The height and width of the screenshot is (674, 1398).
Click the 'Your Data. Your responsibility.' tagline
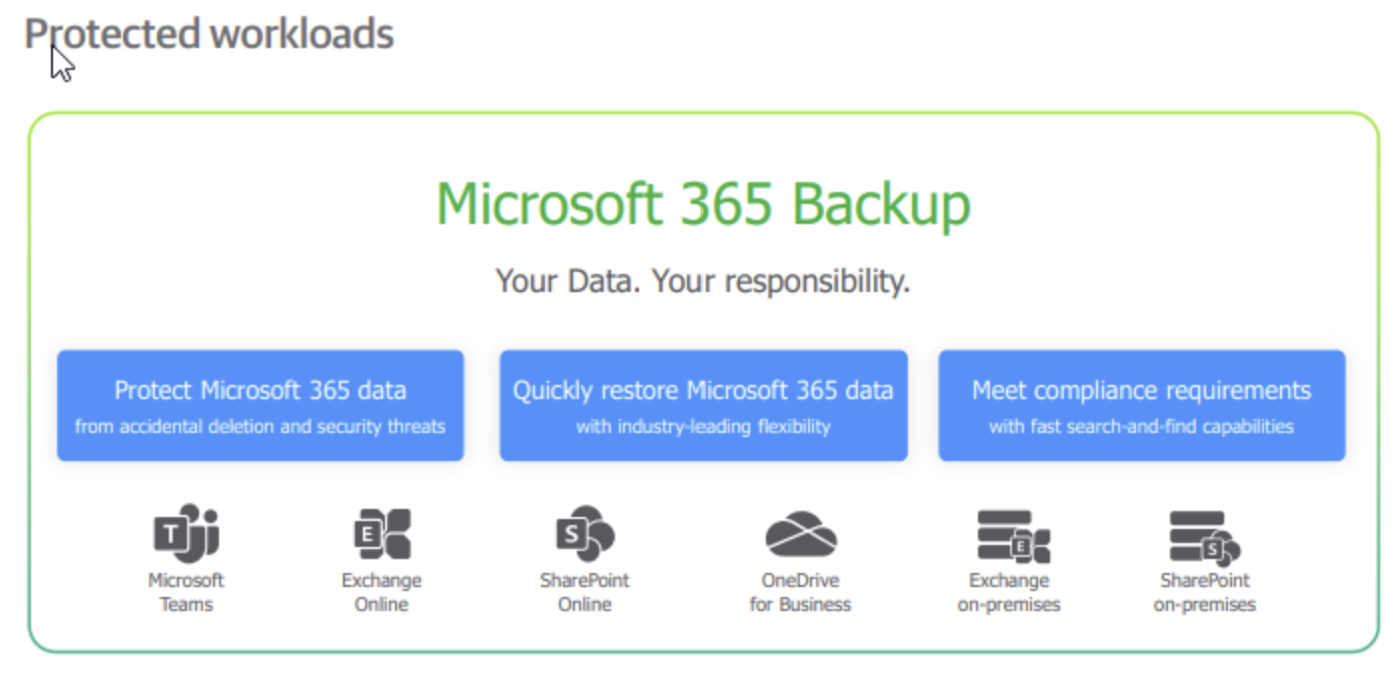[703, 282]
